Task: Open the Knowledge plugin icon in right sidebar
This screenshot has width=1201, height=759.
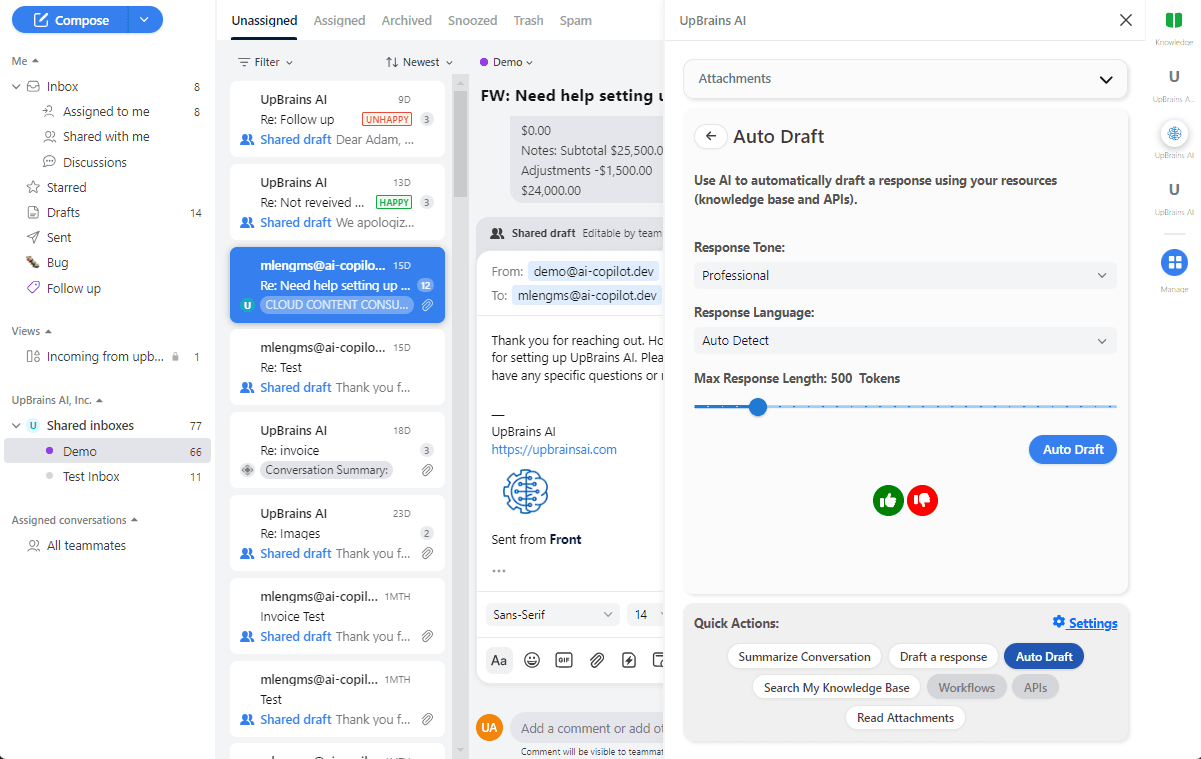Action: click(1174, 21)
